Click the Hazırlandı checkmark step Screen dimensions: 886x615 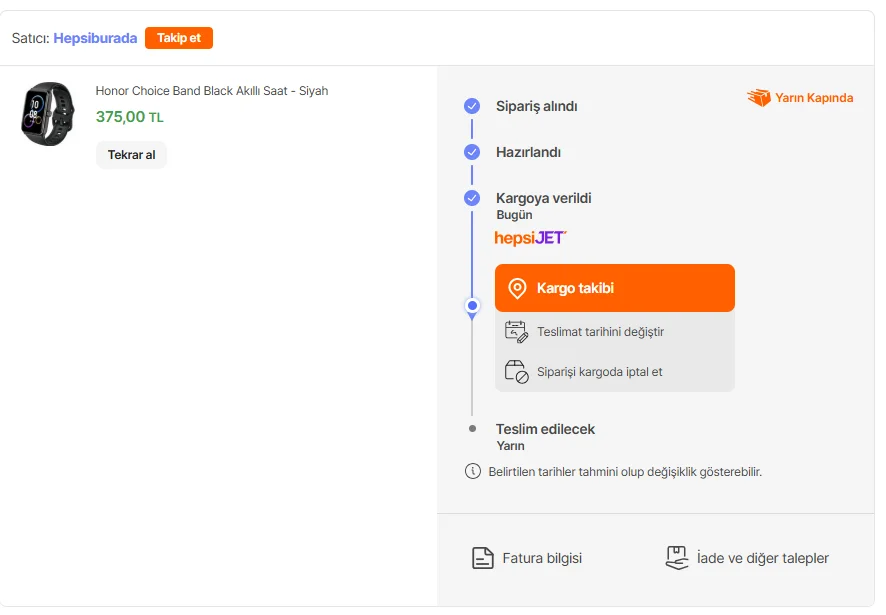coord(472,152)
